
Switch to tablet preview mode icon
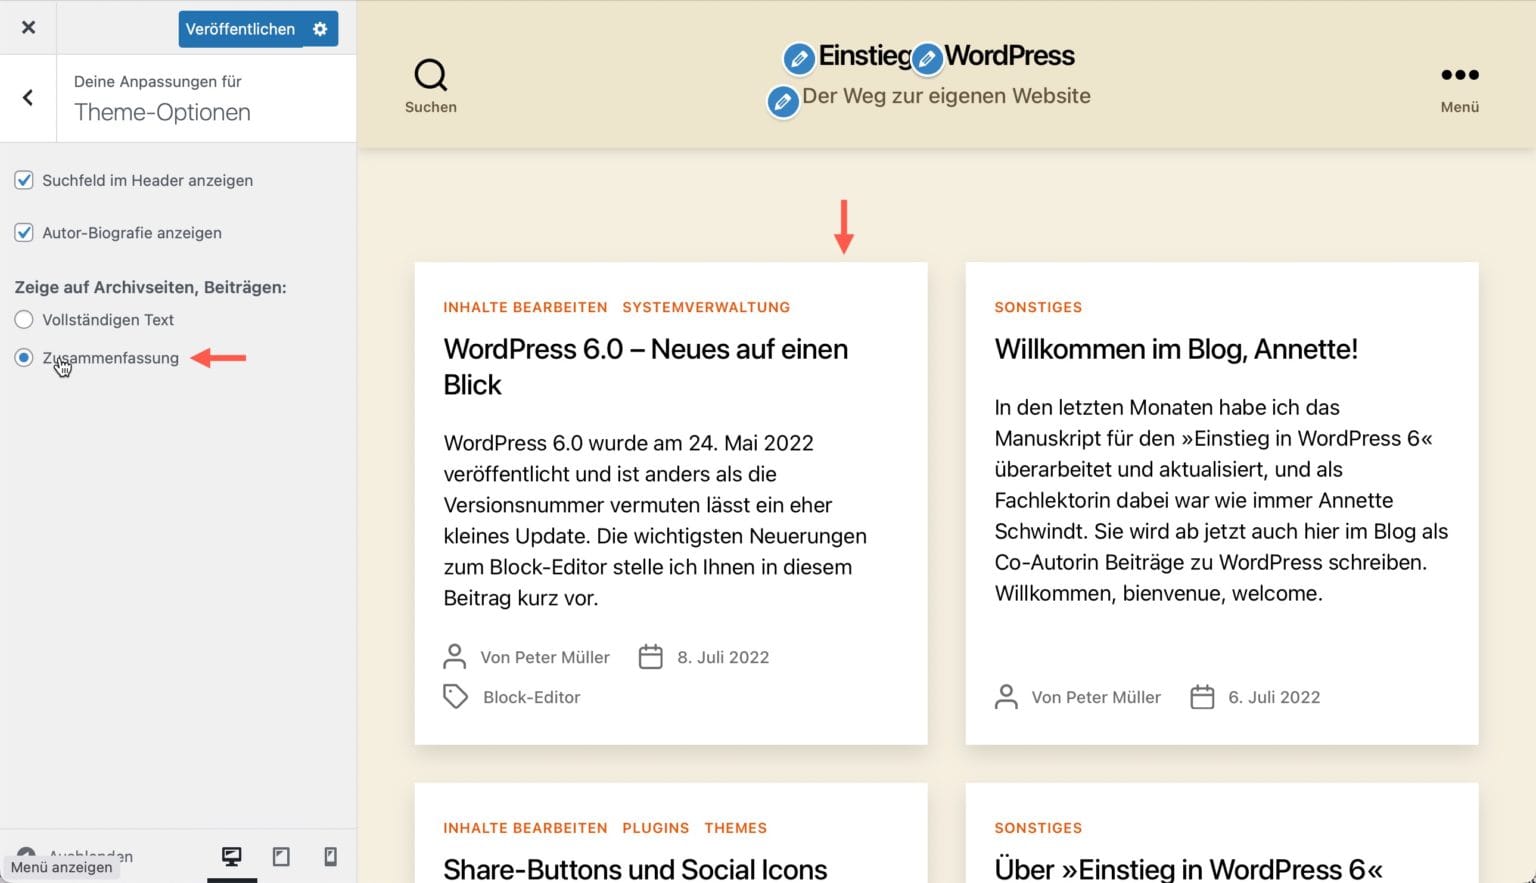point(281,856)
